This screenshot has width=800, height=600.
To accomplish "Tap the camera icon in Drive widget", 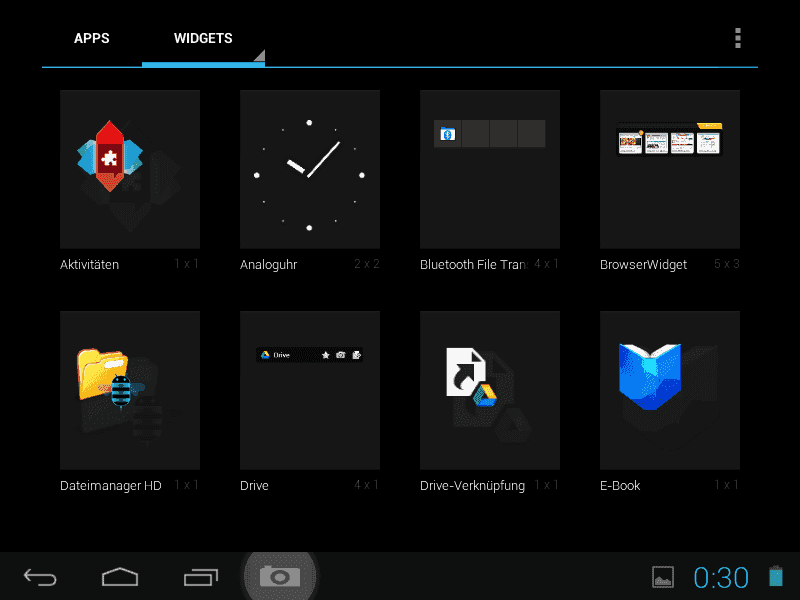I will [x=341, y=355].
